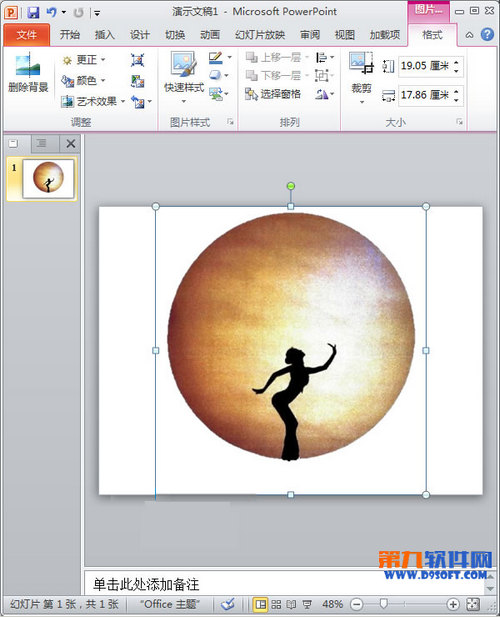This screenshot has width=500, height=617.
Task: Switch to the 切换 Transitions tab
Action: (x=175, y=35)
